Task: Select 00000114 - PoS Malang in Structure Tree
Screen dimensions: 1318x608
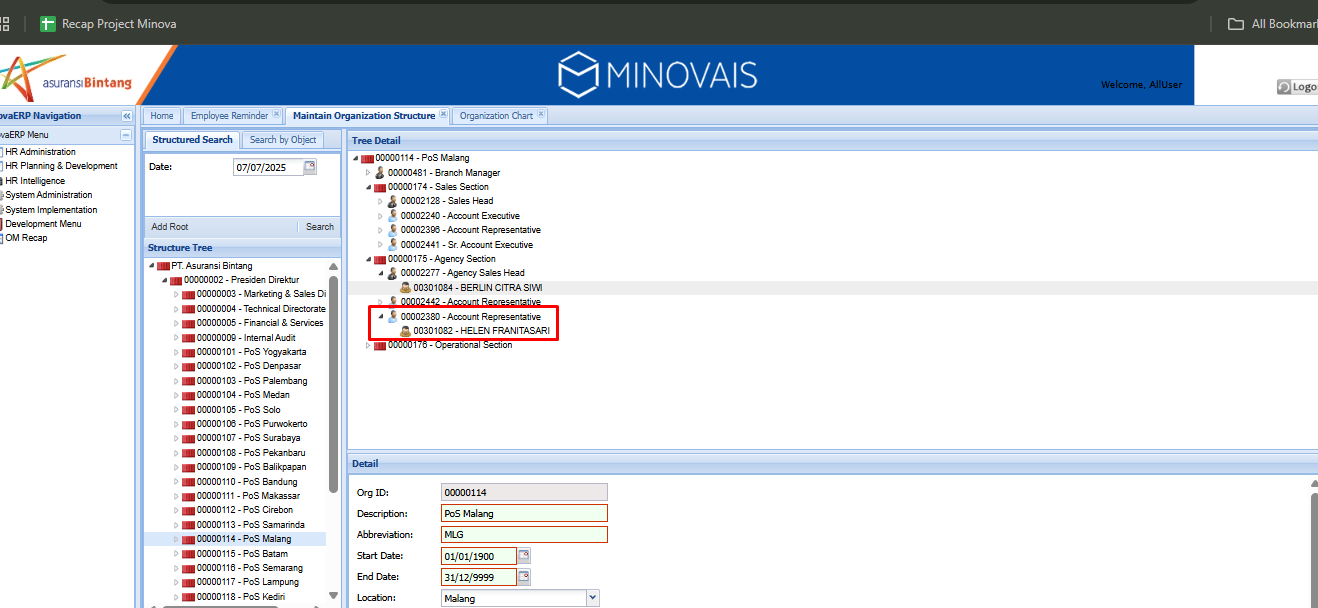Action: point(235,539)
